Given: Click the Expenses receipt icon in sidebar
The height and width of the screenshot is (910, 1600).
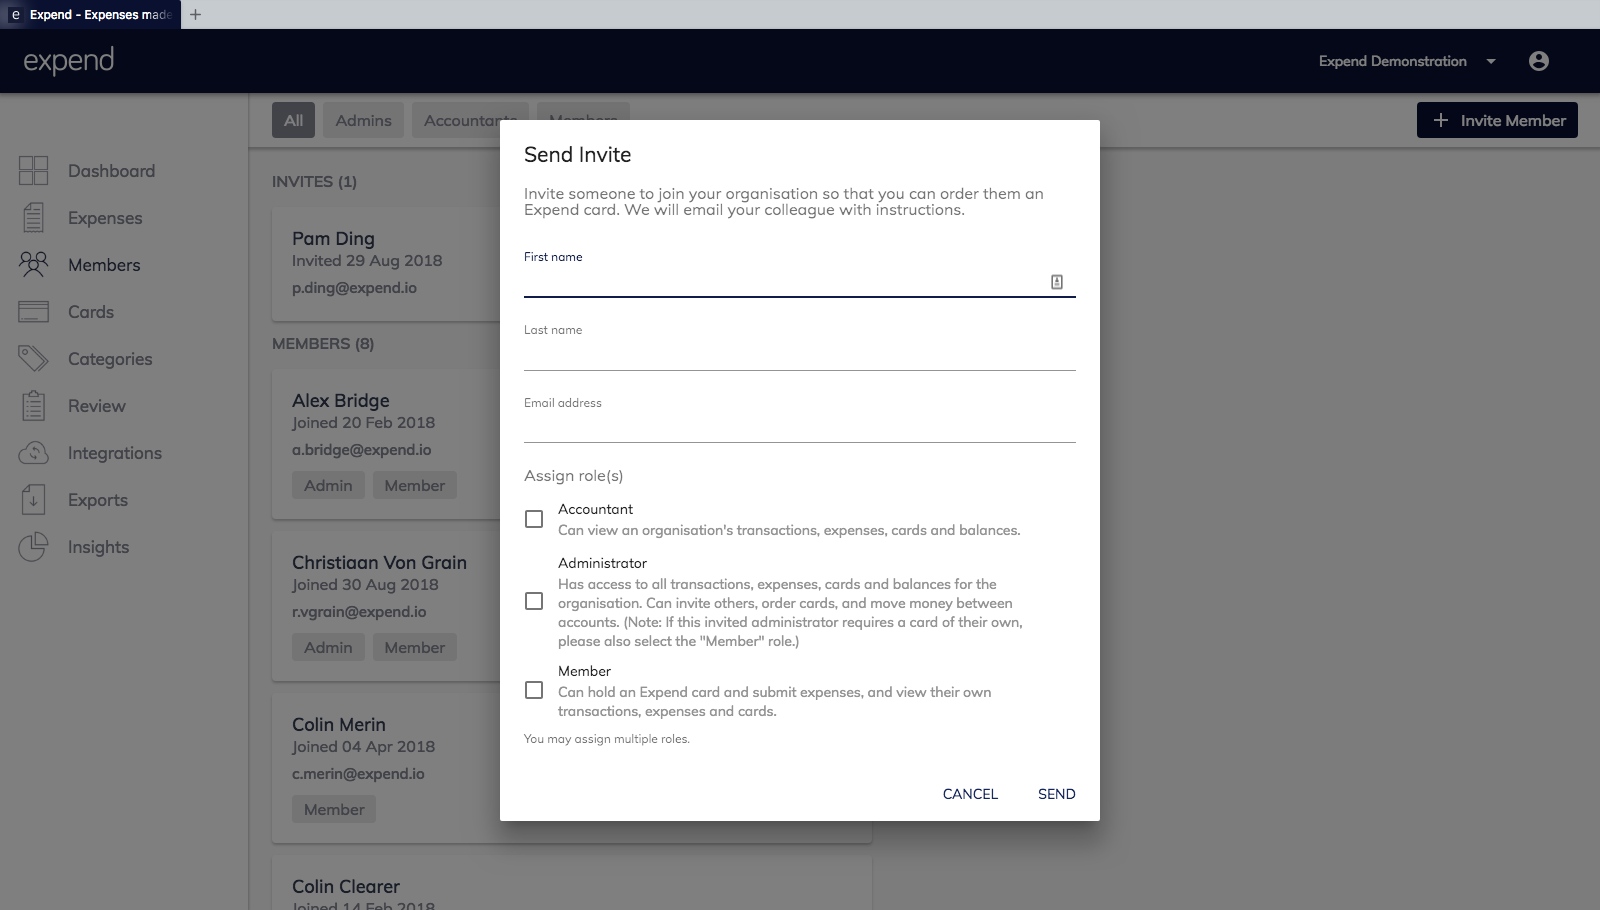Looking at the screenshot, I should click(33, 218).
